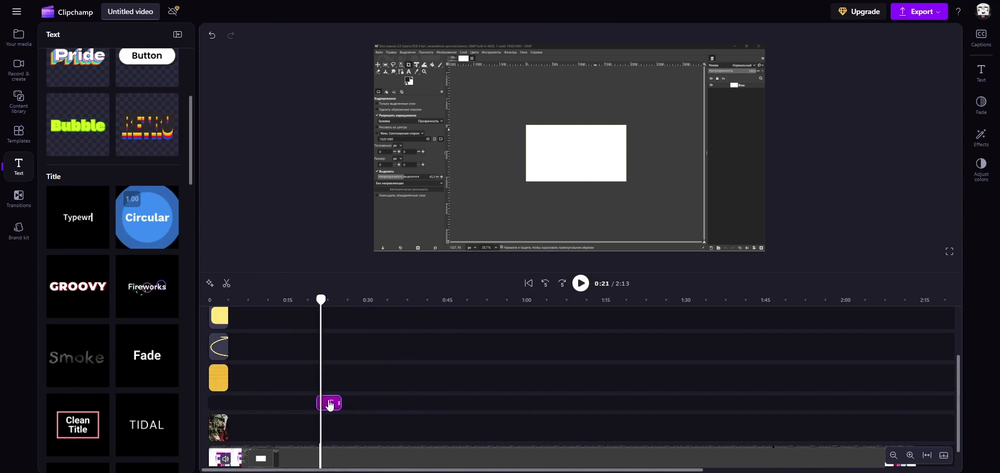Skip back to the start
1000x473 pixels.
pyautogui.click(x=529, y=283)
